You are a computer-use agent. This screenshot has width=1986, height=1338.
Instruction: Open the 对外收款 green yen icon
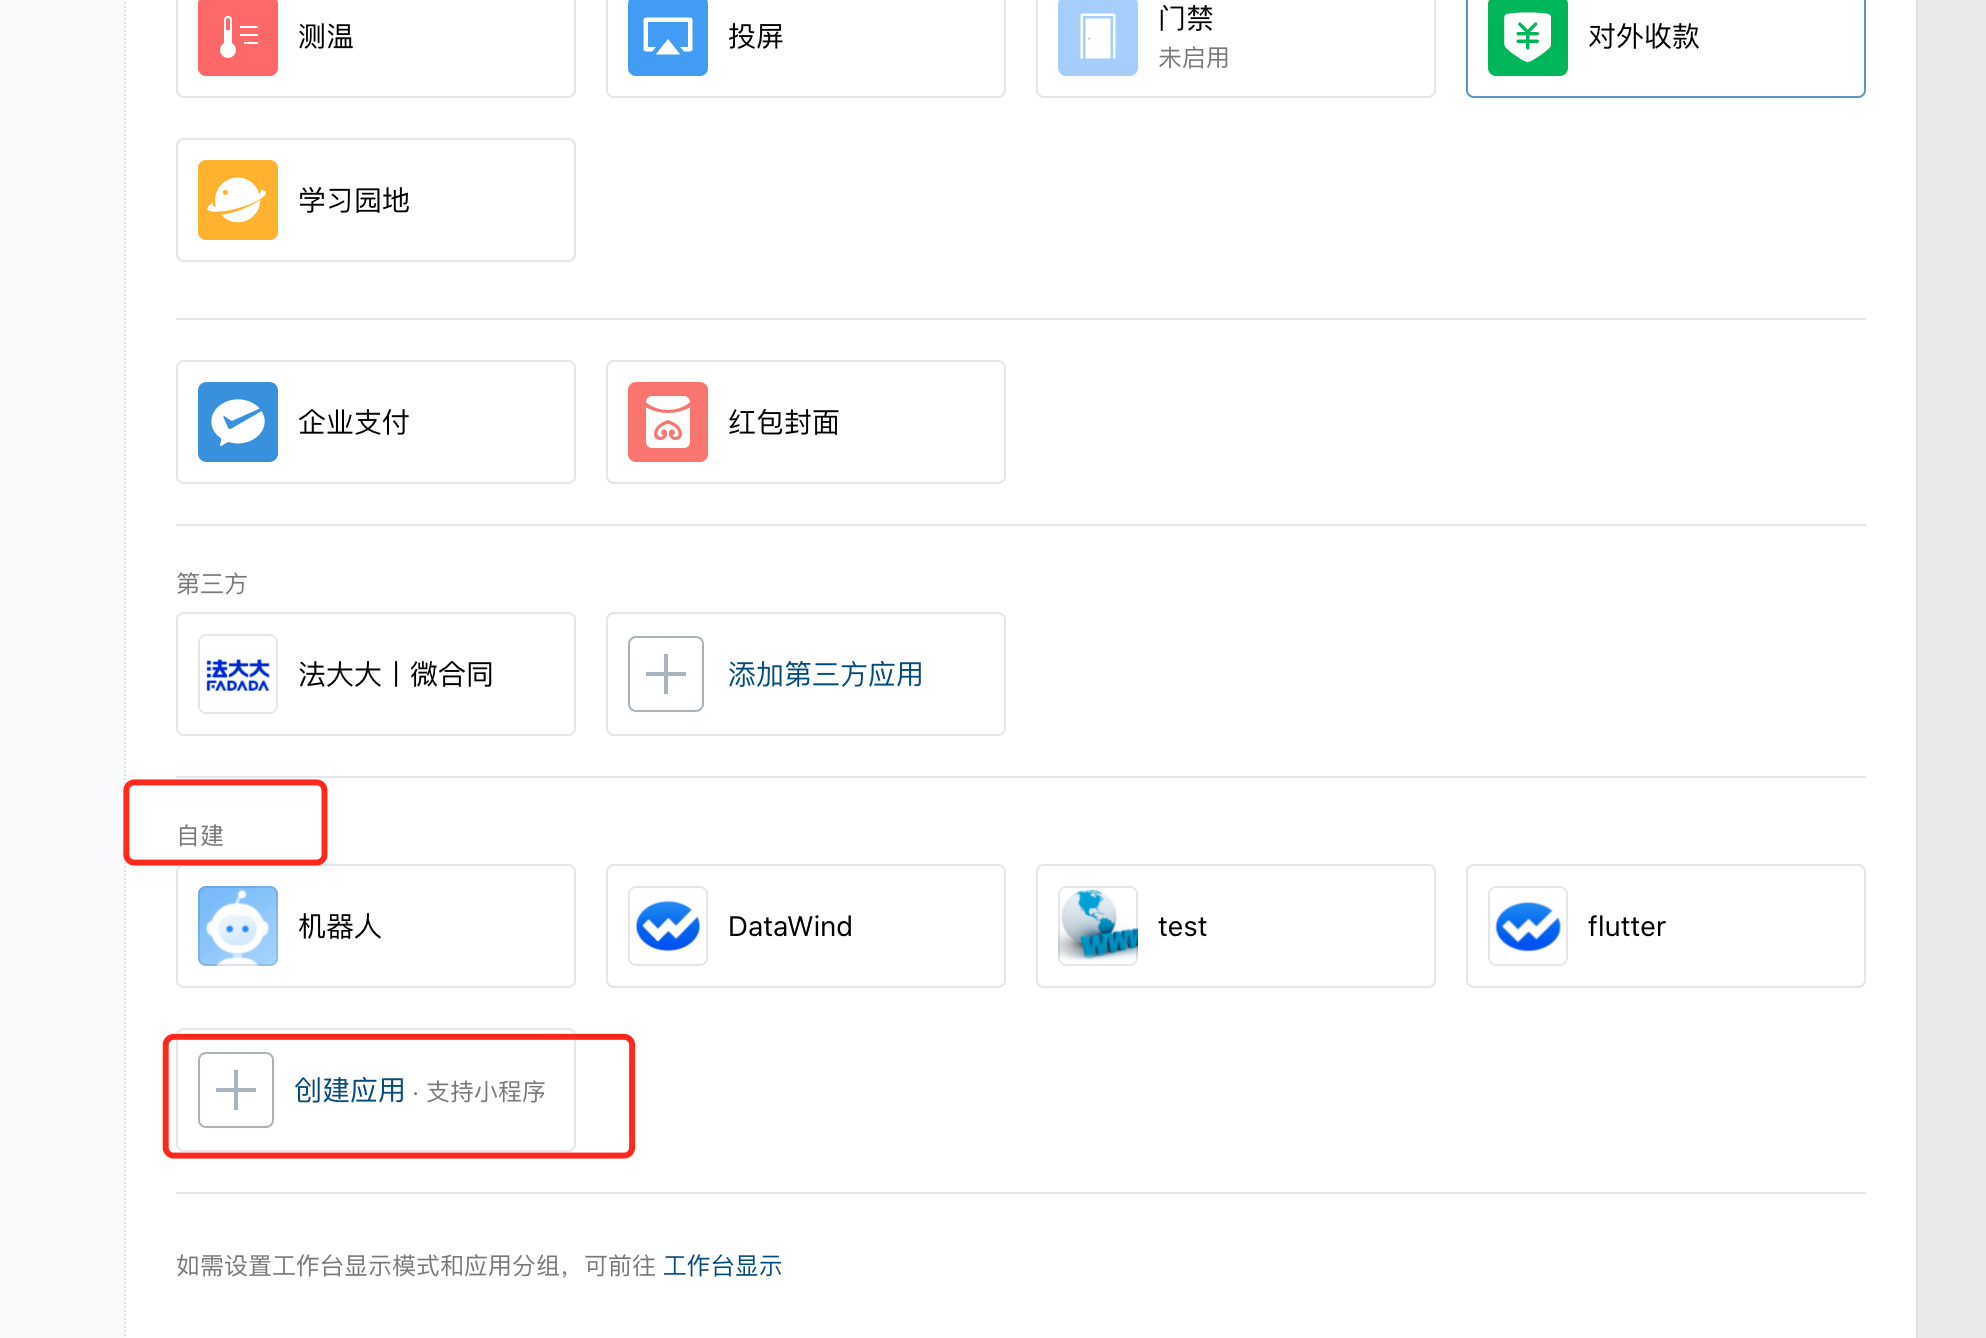pos(1528,37)
